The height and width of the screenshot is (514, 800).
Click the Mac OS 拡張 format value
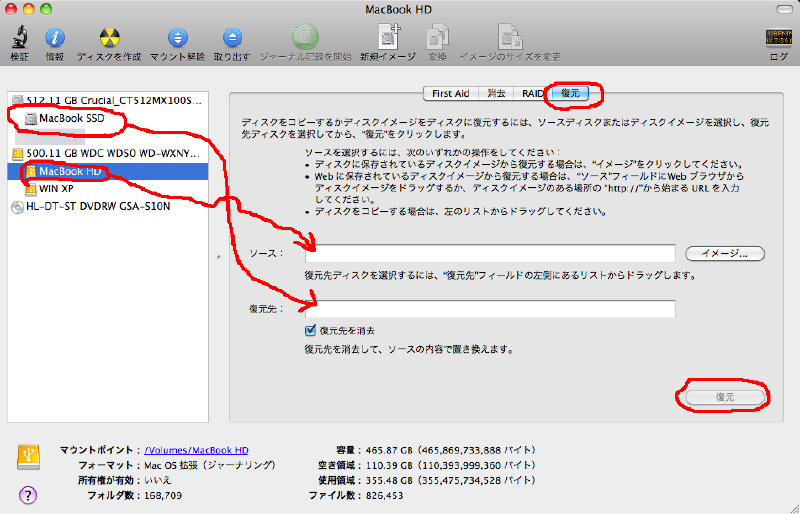(210, 465)
